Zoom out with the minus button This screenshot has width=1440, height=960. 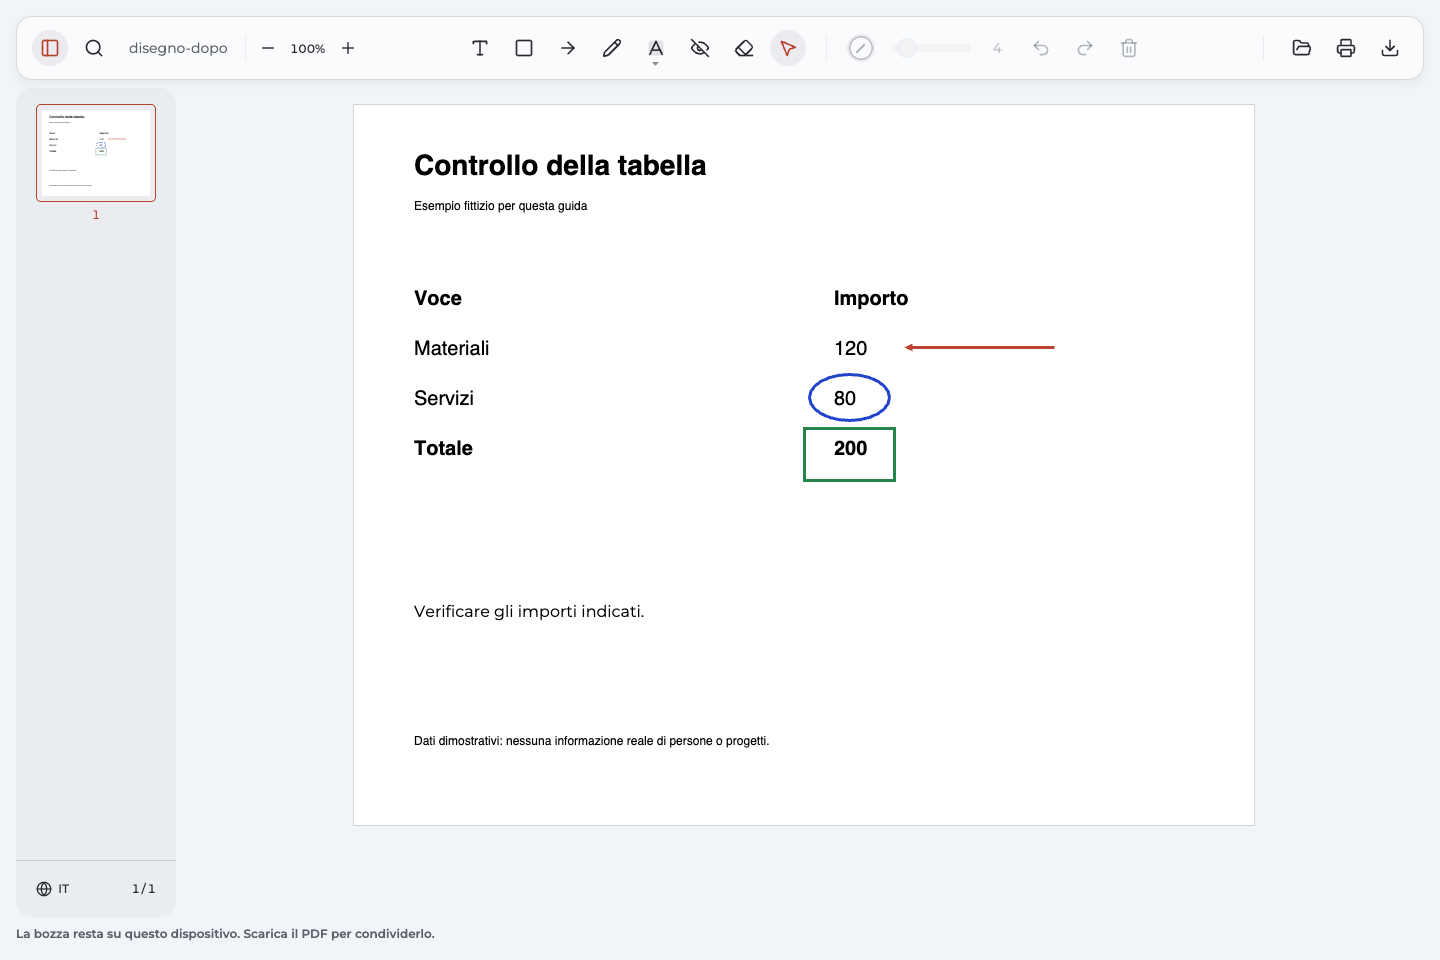tap(268, 48)
